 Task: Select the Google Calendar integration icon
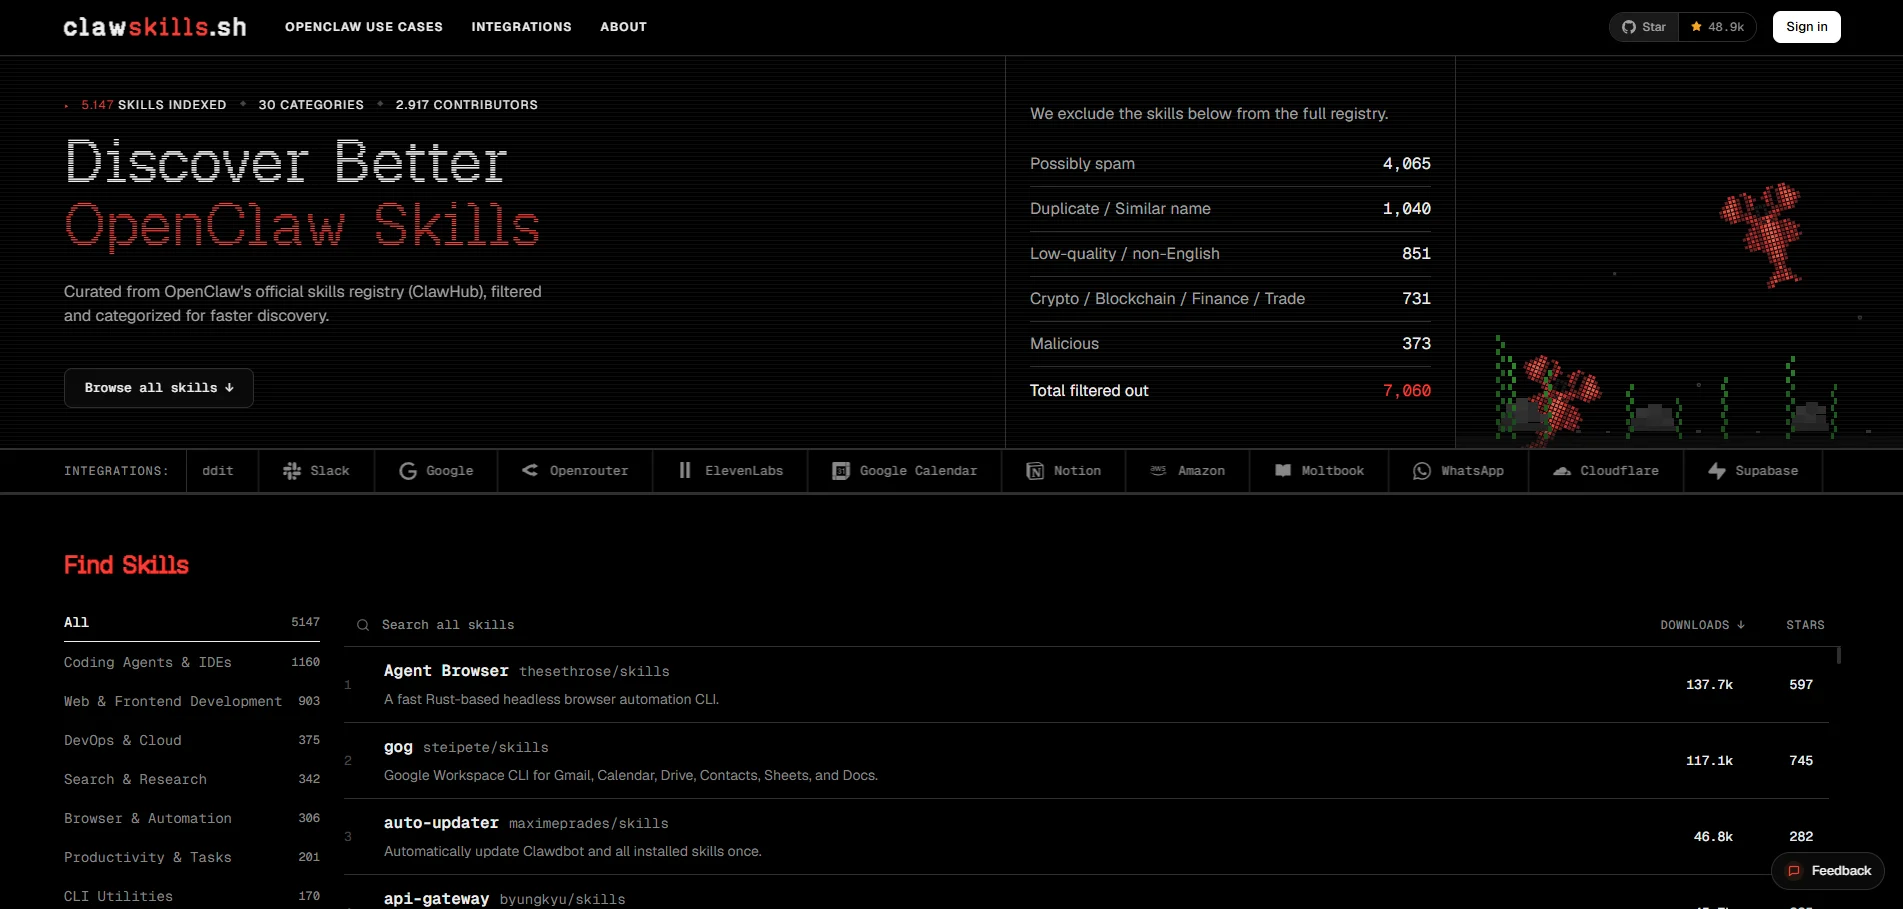(x=841, y=471)
